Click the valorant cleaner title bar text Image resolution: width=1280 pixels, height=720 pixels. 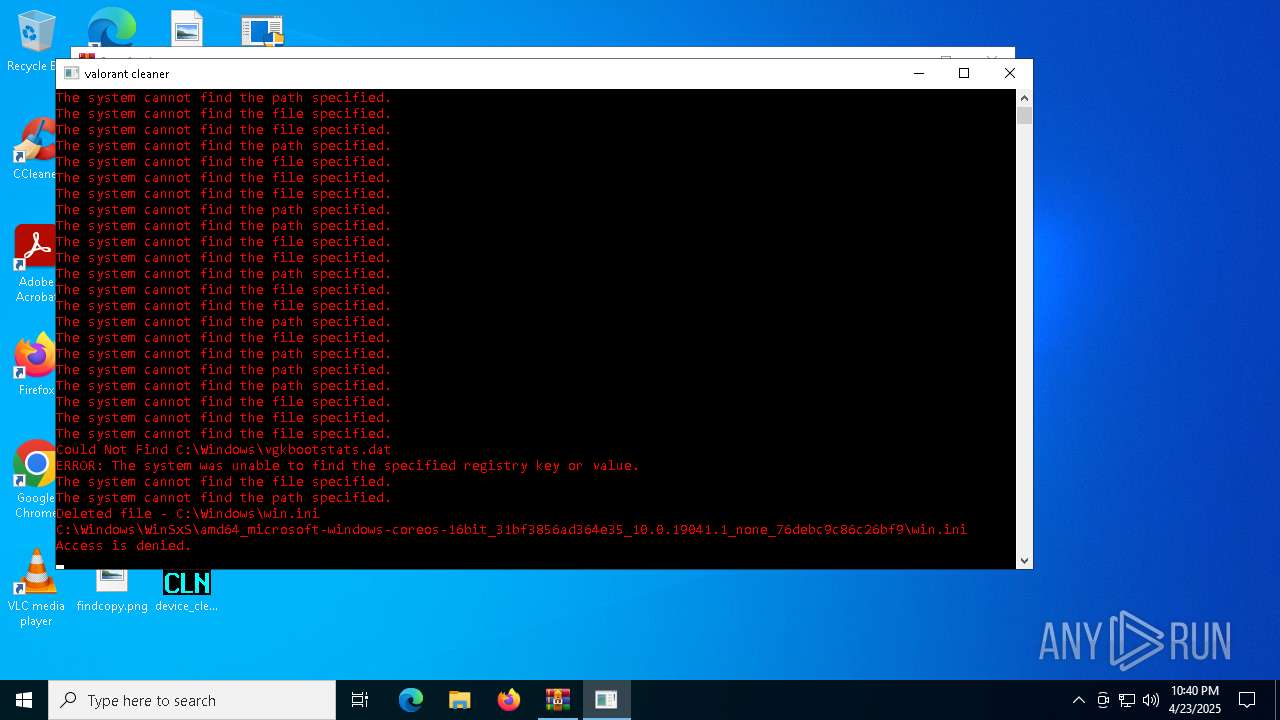[127, 74]
